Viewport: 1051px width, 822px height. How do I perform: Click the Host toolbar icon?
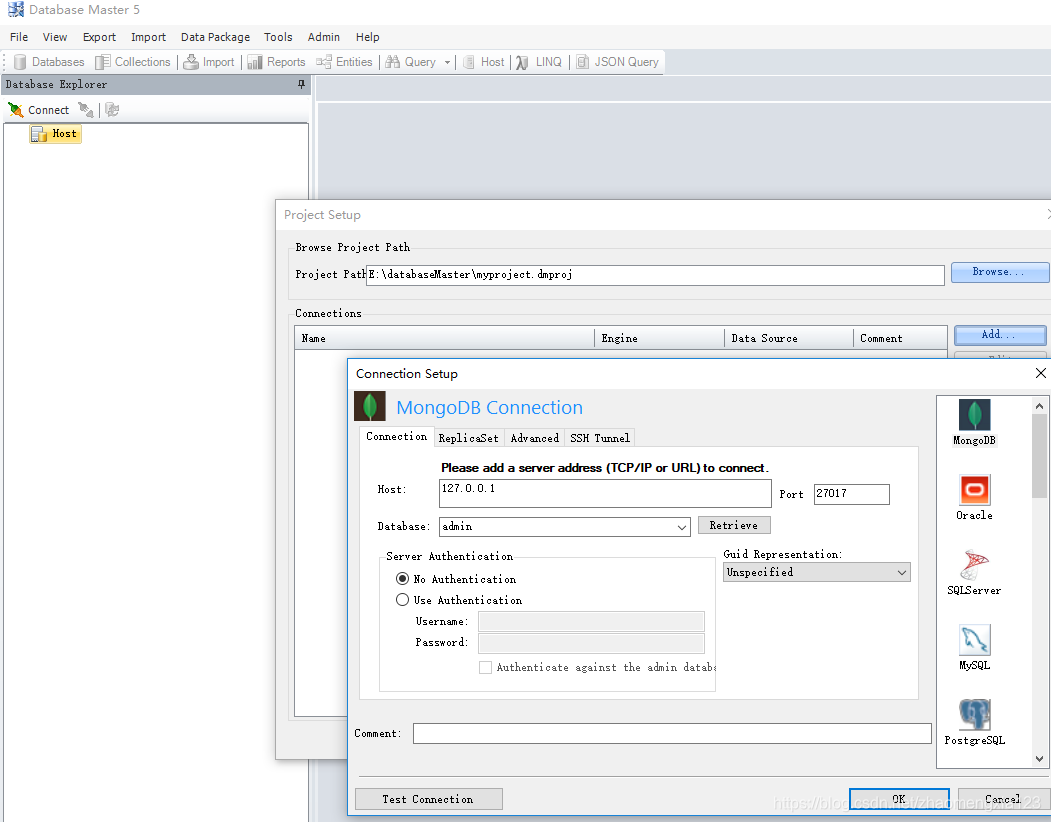(x=469, y=62)
